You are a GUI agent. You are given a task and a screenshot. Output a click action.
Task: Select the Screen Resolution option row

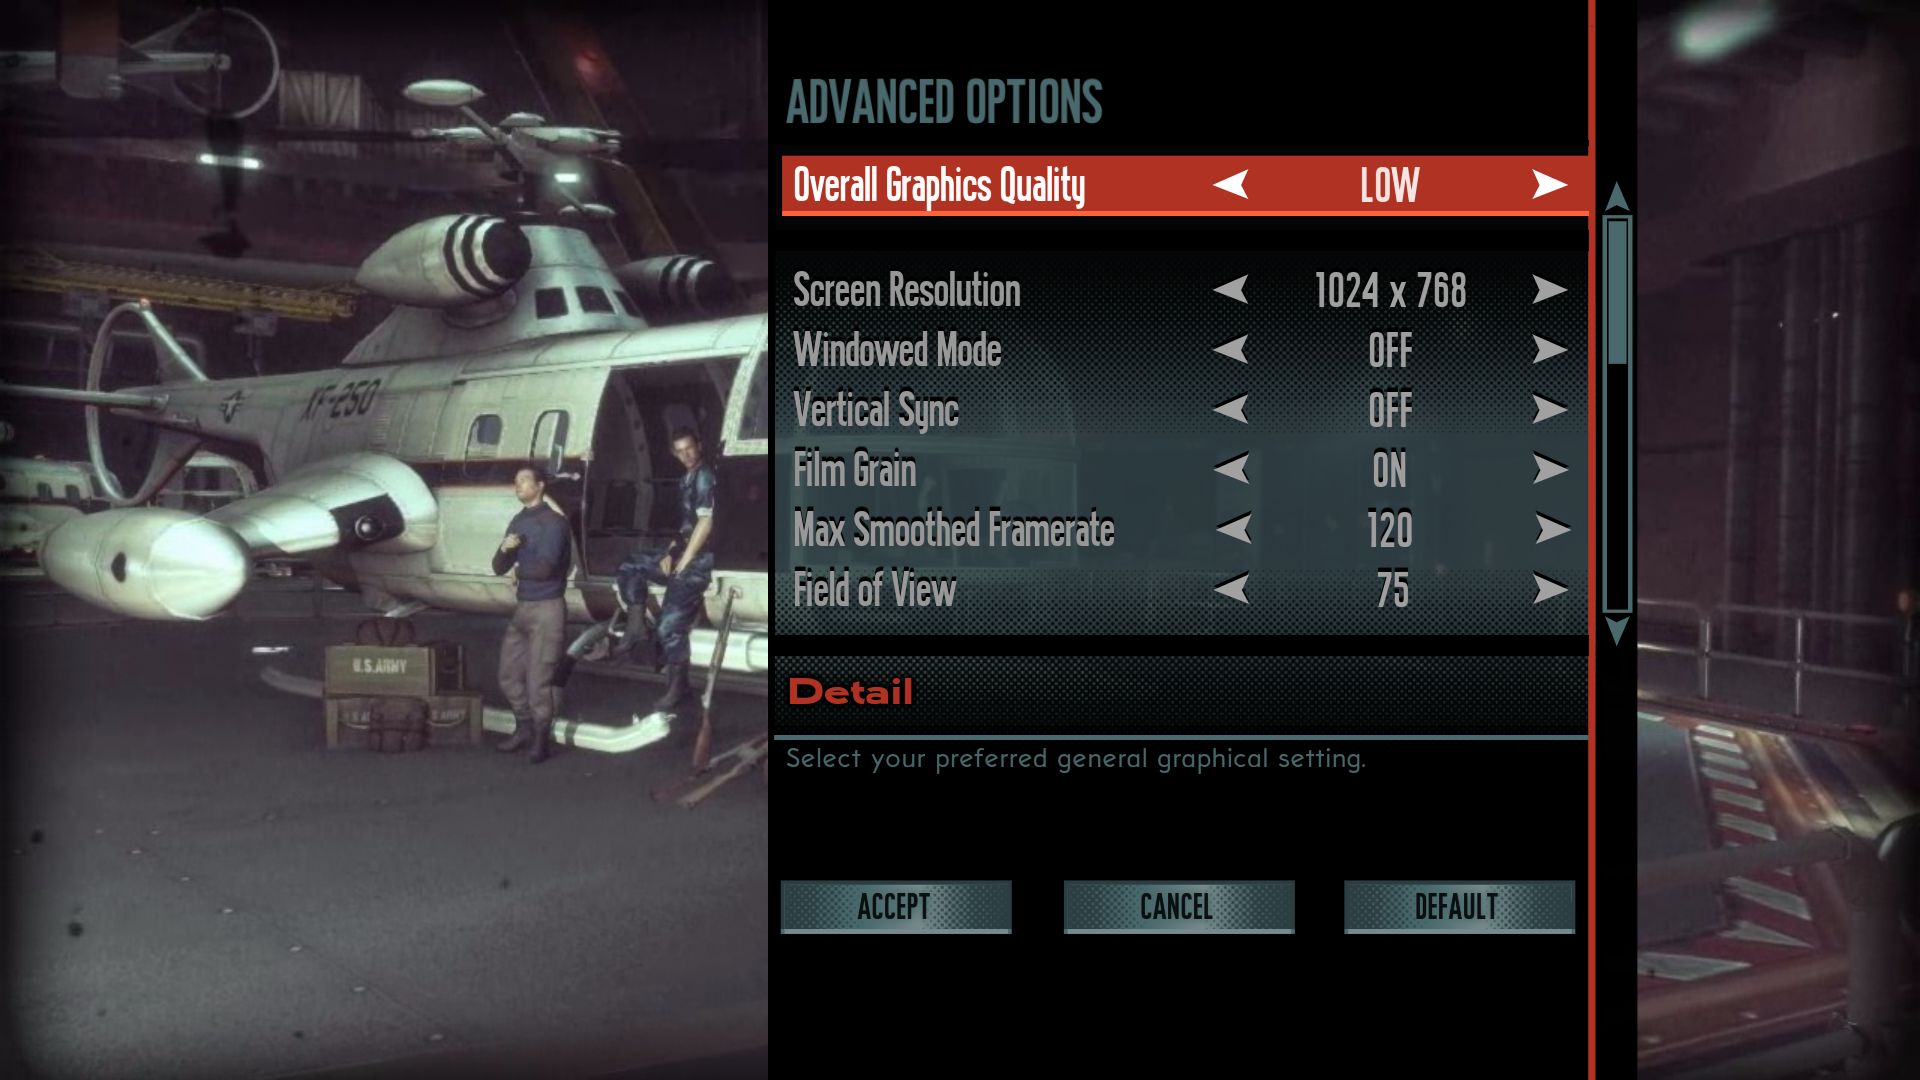point(1181,290)
